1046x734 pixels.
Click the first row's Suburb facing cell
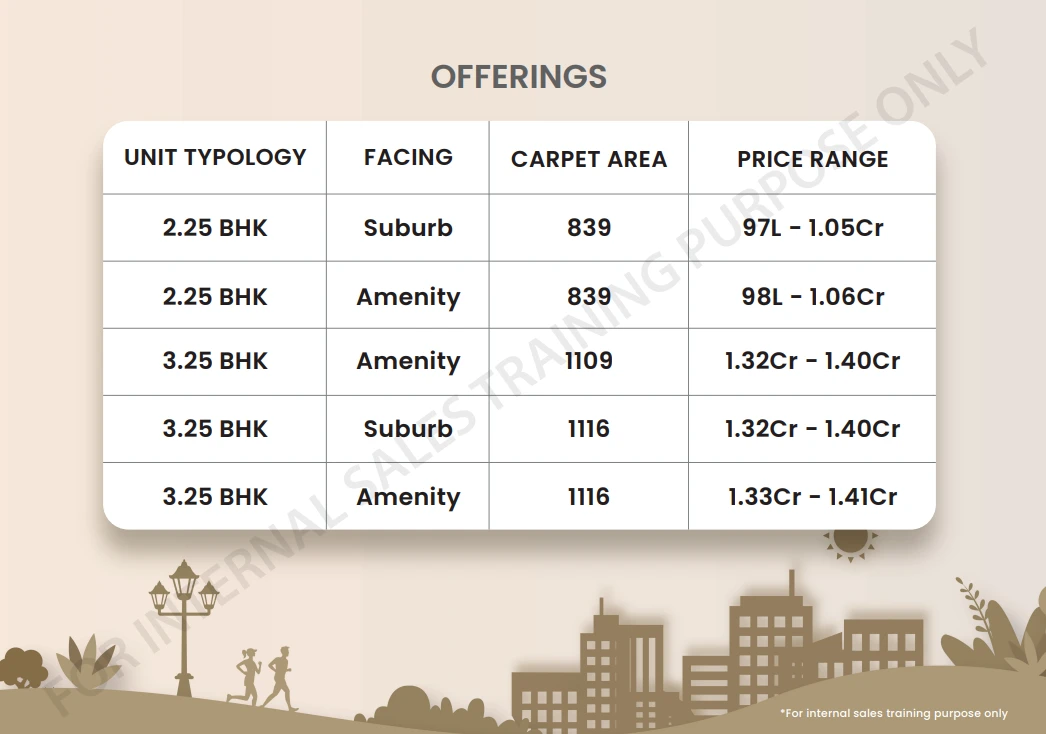(x=408, y=228)
